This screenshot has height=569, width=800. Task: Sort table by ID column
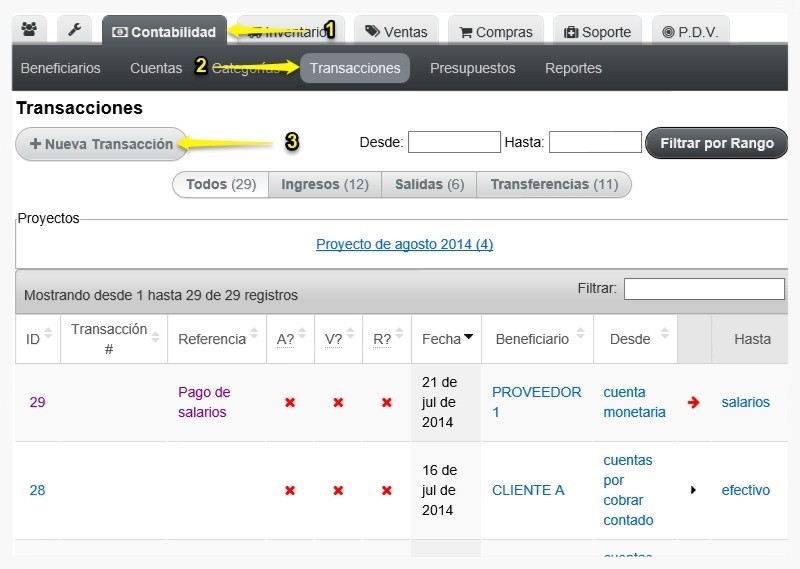pyautogui.click(x=38, y=339)
